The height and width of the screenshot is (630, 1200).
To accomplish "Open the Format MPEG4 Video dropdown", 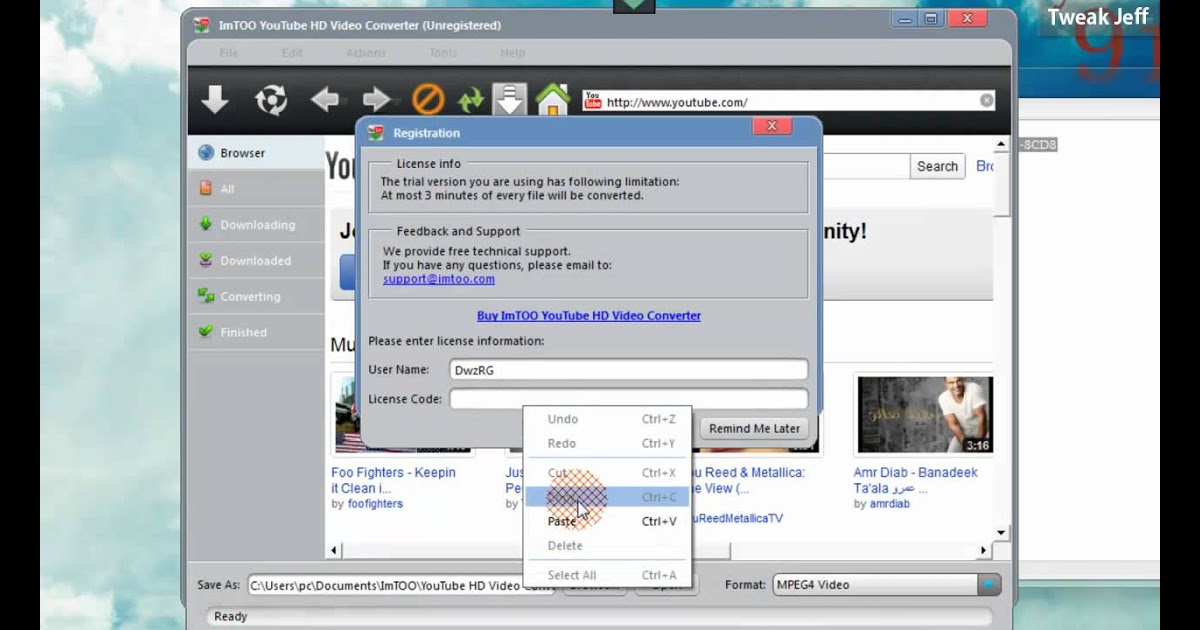I will click(886, 585).
